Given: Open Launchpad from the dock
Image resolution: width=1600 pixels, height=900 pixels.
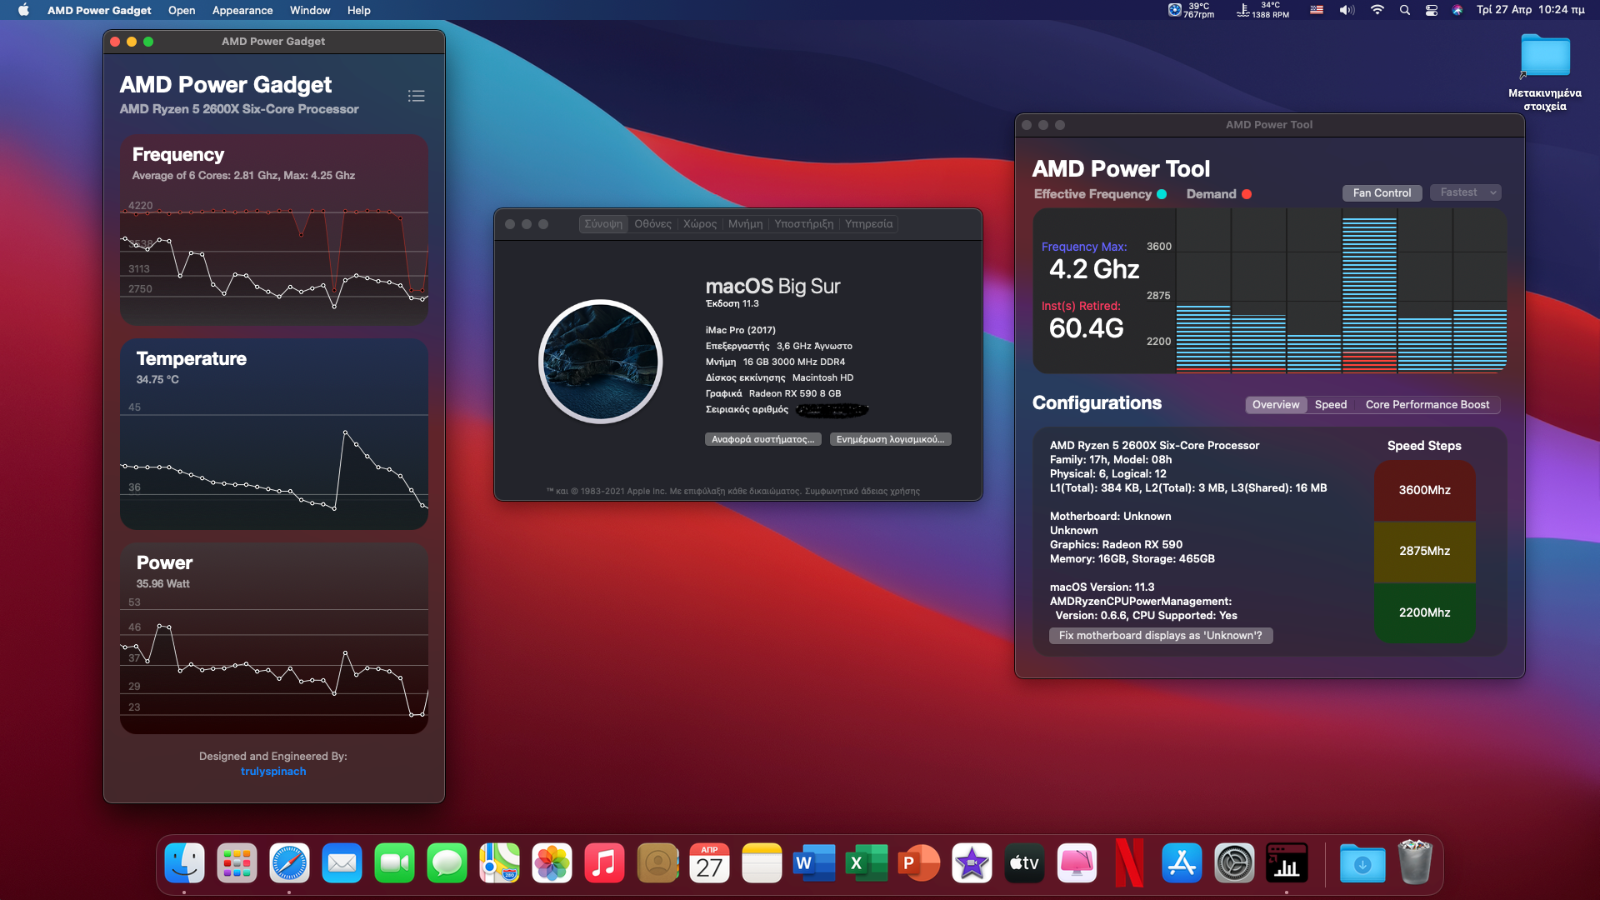Looking at the screenshot, I should (x=237, y=863).
